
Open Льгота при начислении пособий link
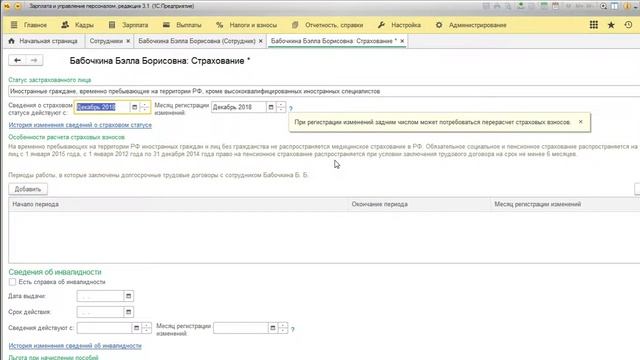tap(53, 357)
